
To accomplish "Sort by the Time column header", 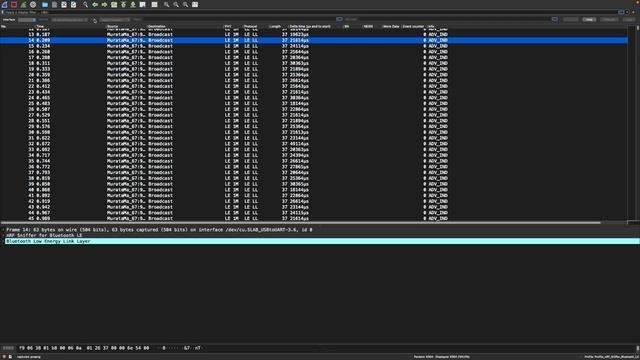I will (40, 27).
